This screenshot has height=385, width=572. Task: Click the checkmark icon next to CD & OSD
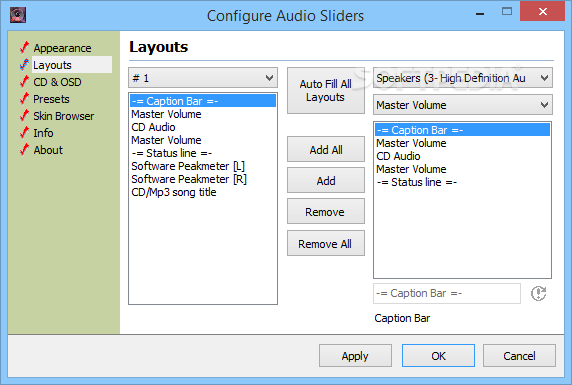click(x=24, y=81)
